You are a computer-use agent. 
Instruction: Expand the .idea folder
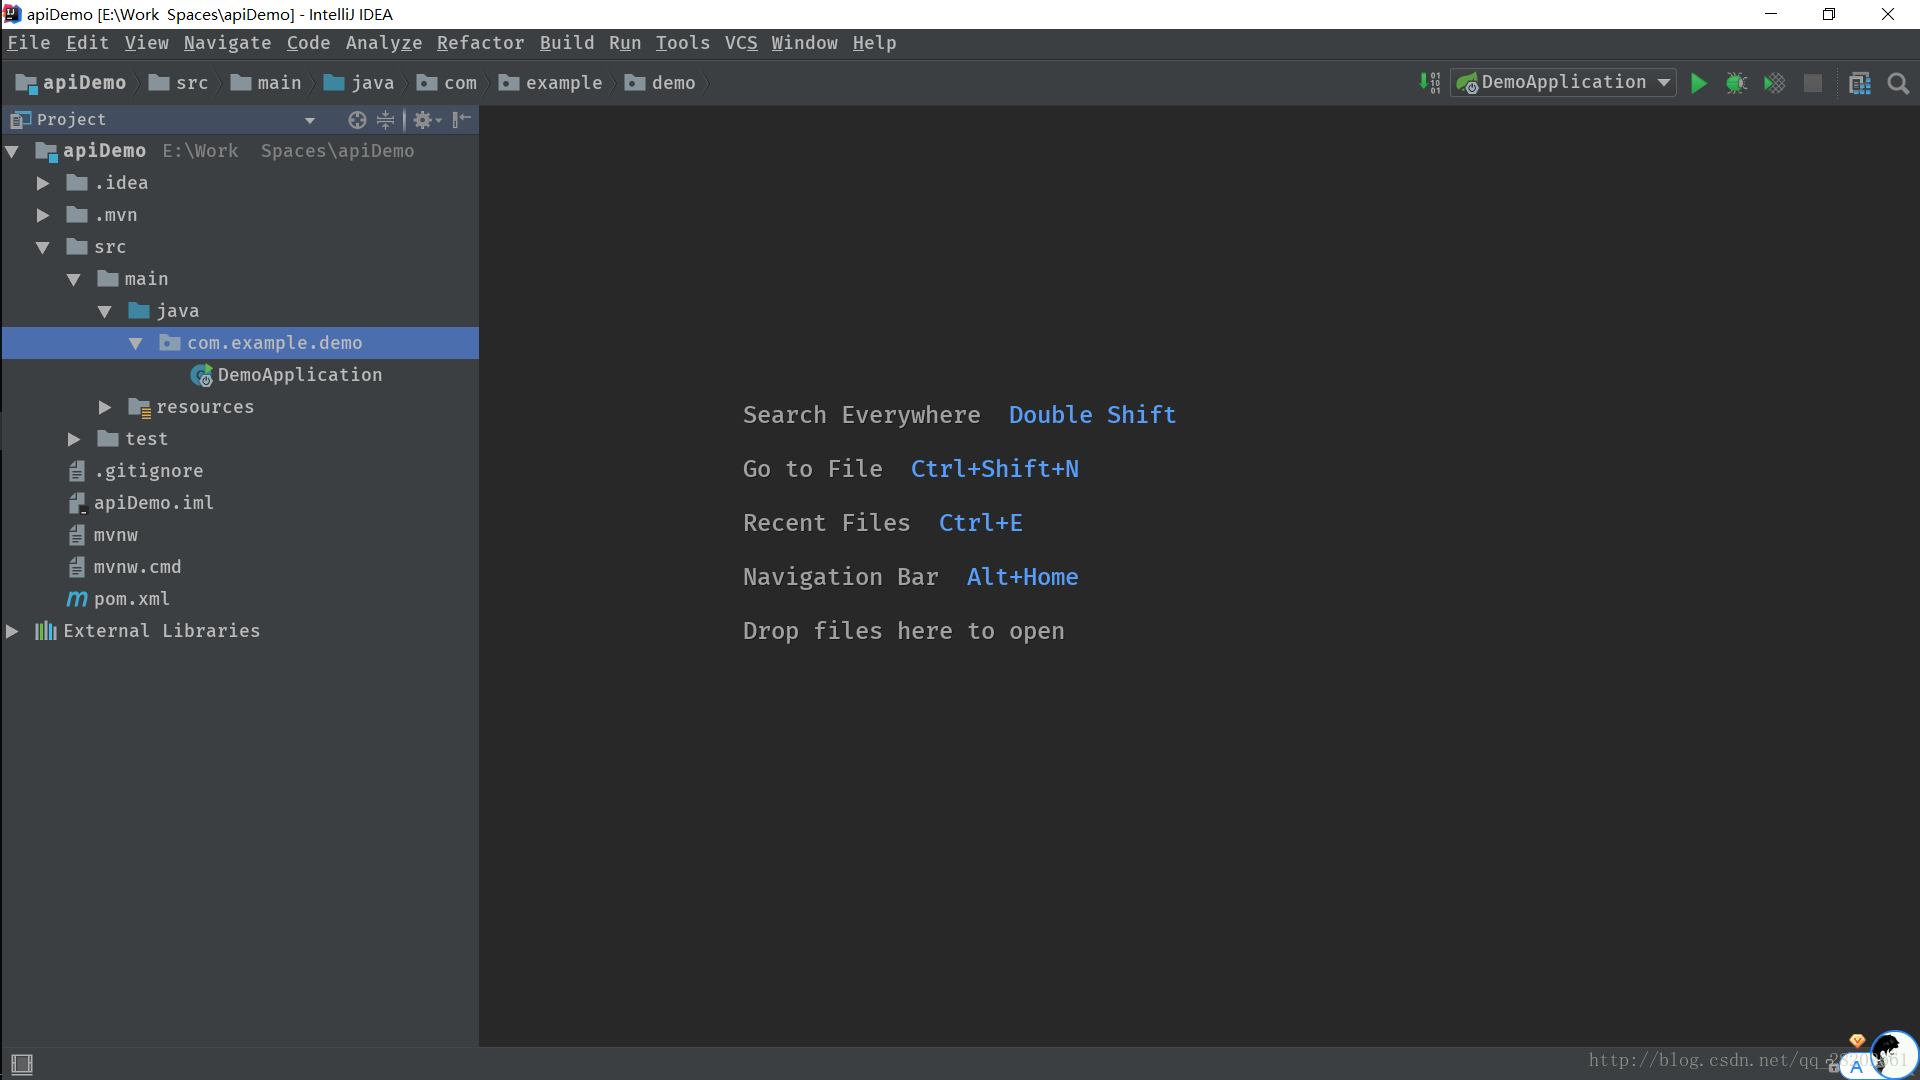pyautogui.click(x=43, y=183)
